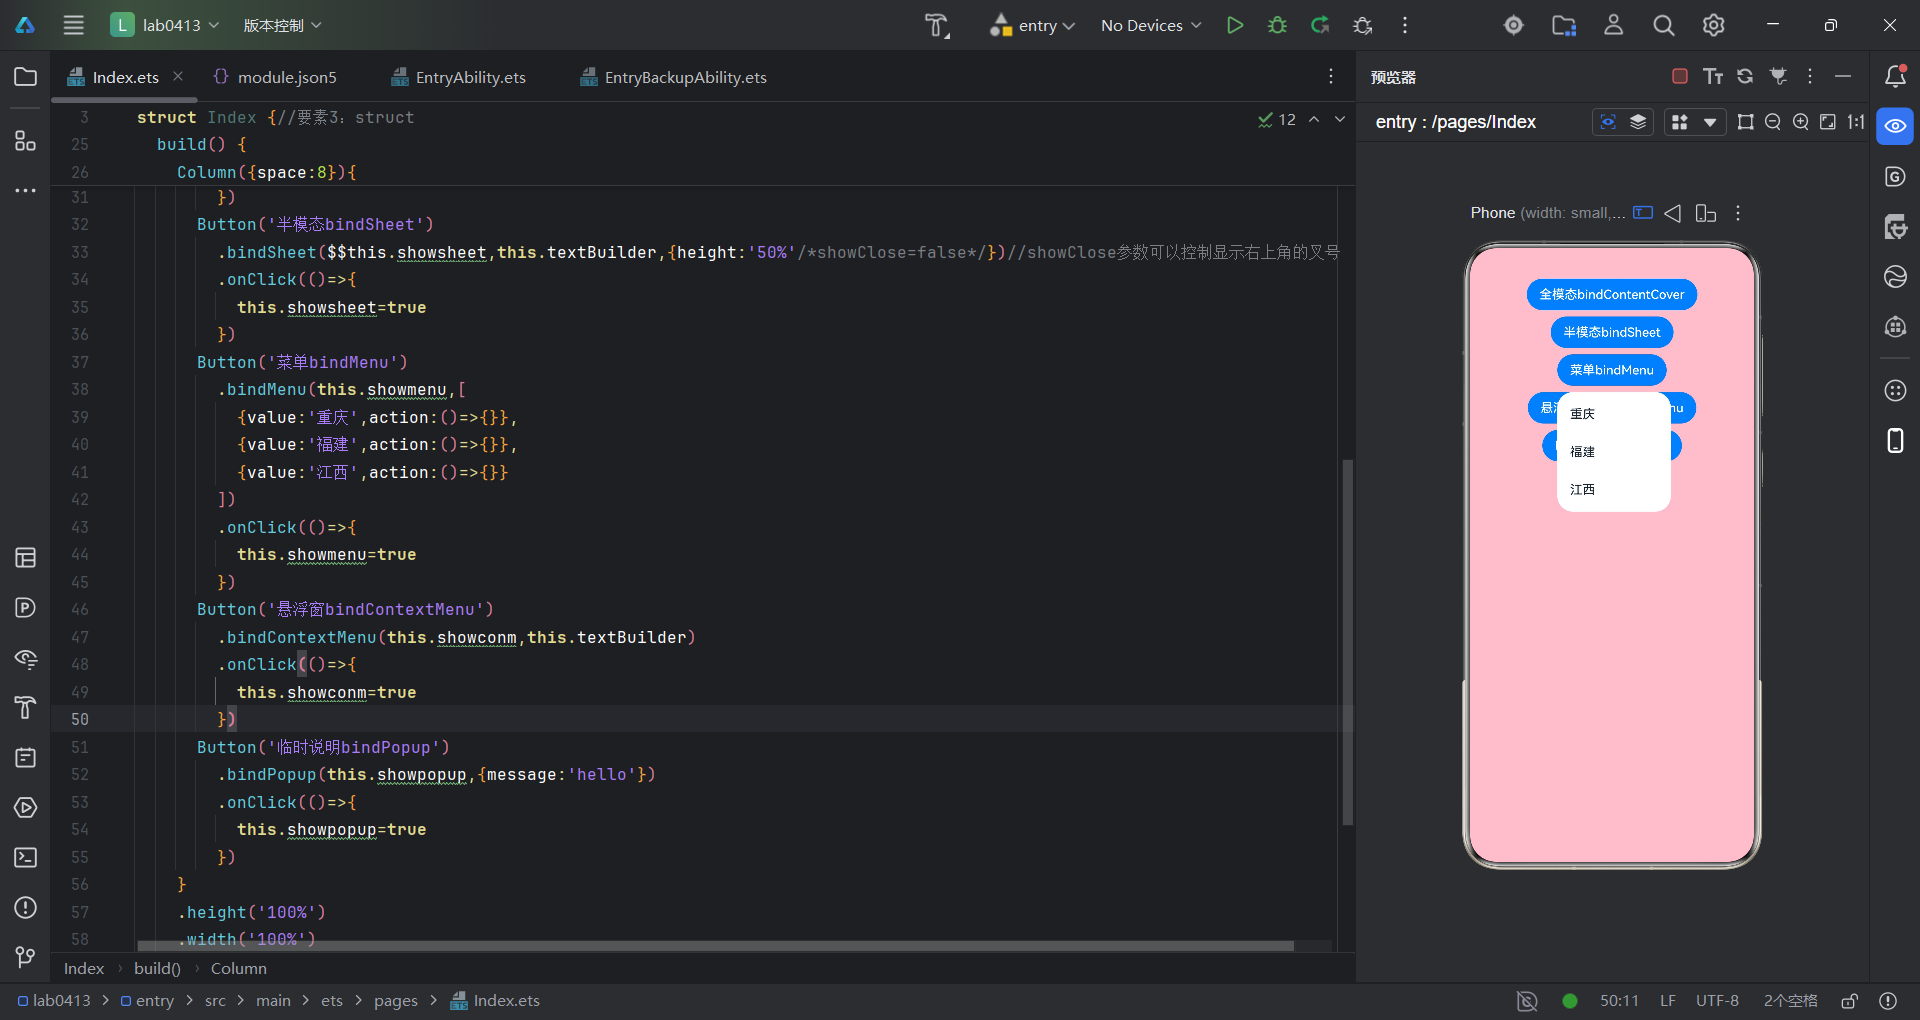Toggle the blue T label icon beside Phone

click(x=1643, y=212)
